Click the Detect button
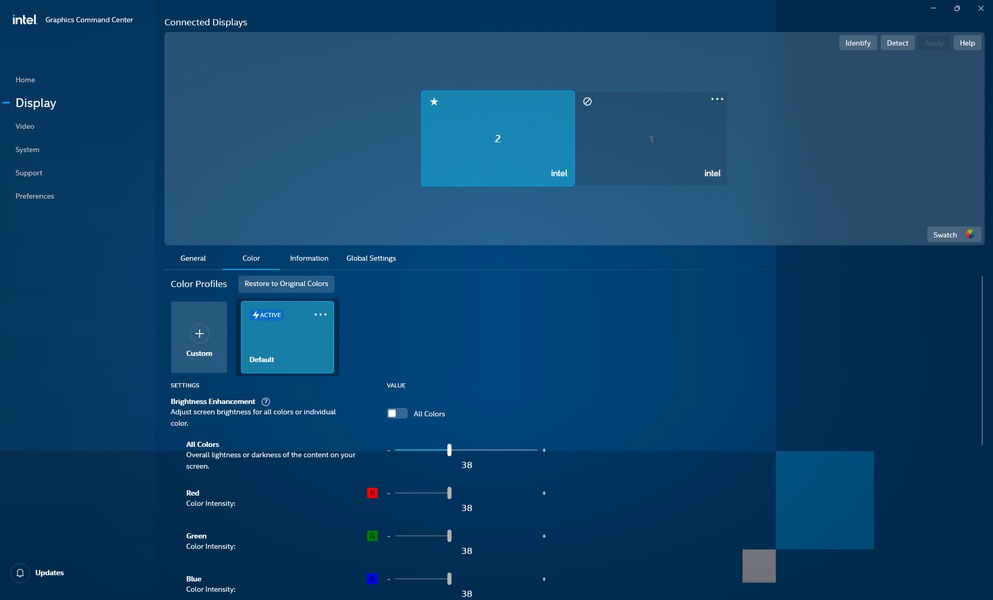 coord(897,43)
